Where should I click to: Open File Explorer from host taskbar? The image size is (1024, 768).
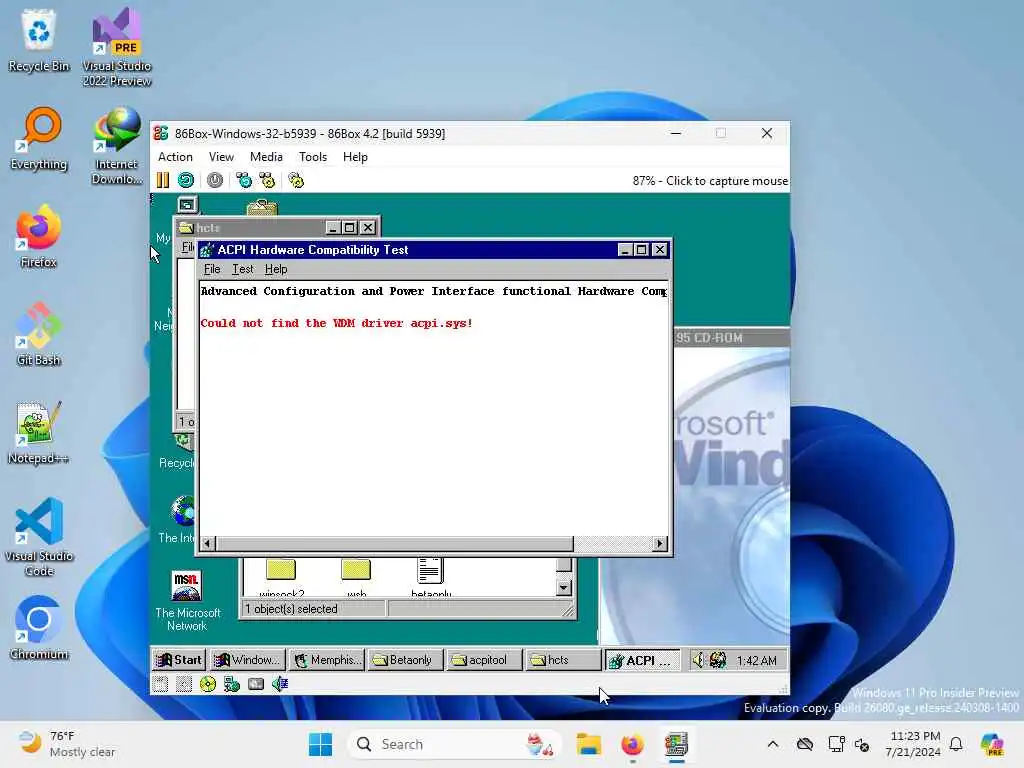[x=588, y=744]
